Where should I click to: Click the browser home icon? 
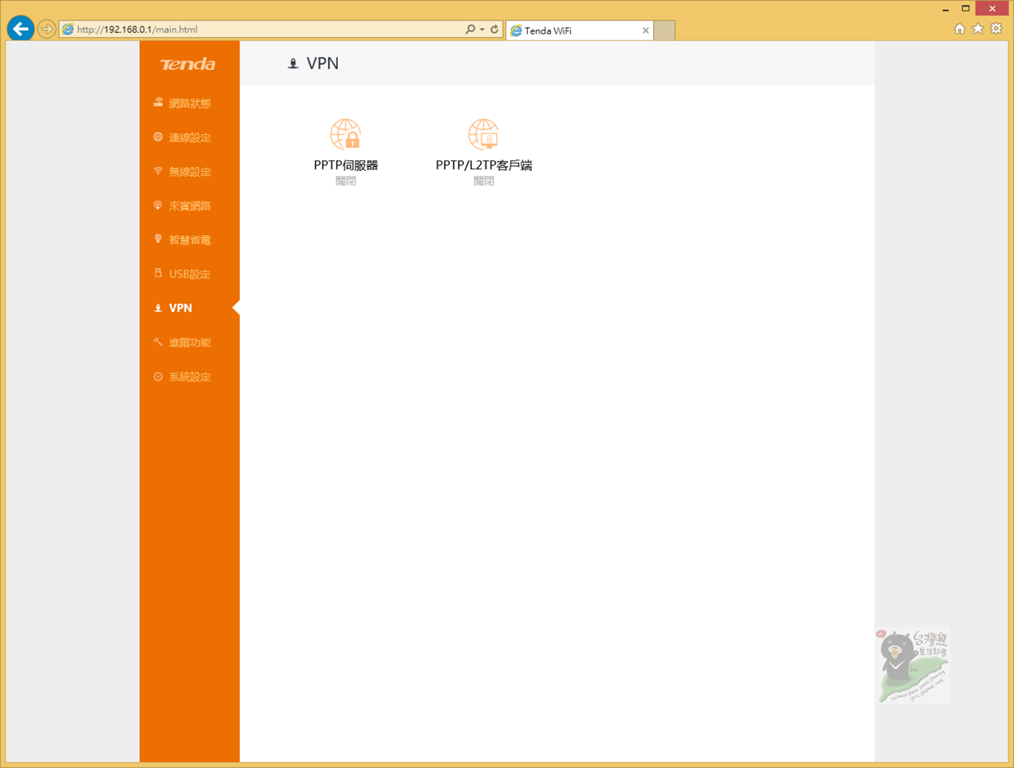tap(960, 28)
